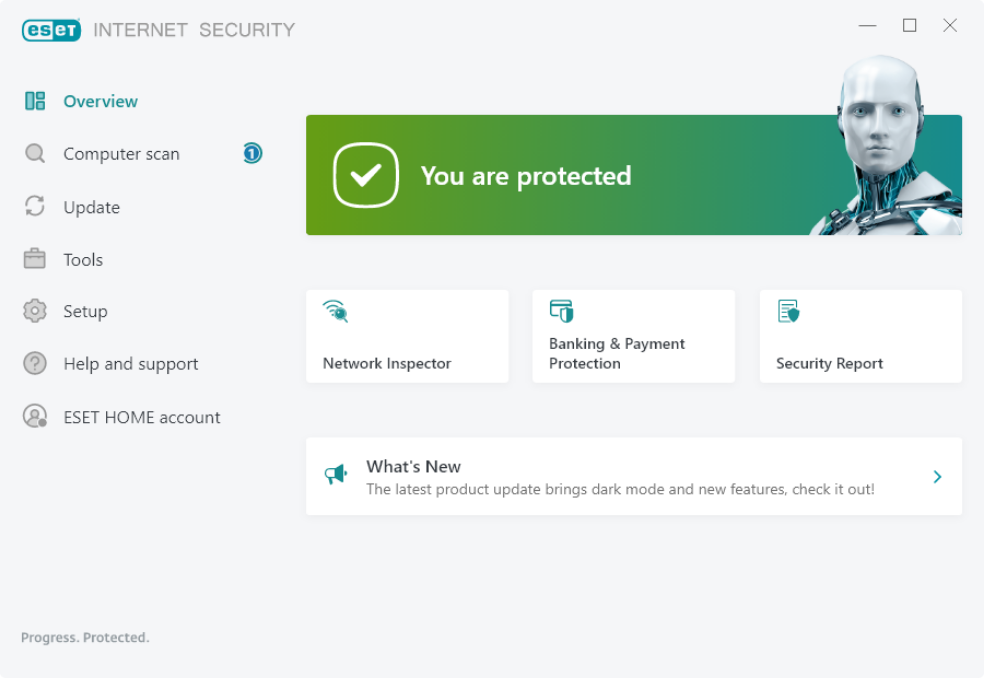
Task: Click the dark mode update description text
Action: [620, 489]
